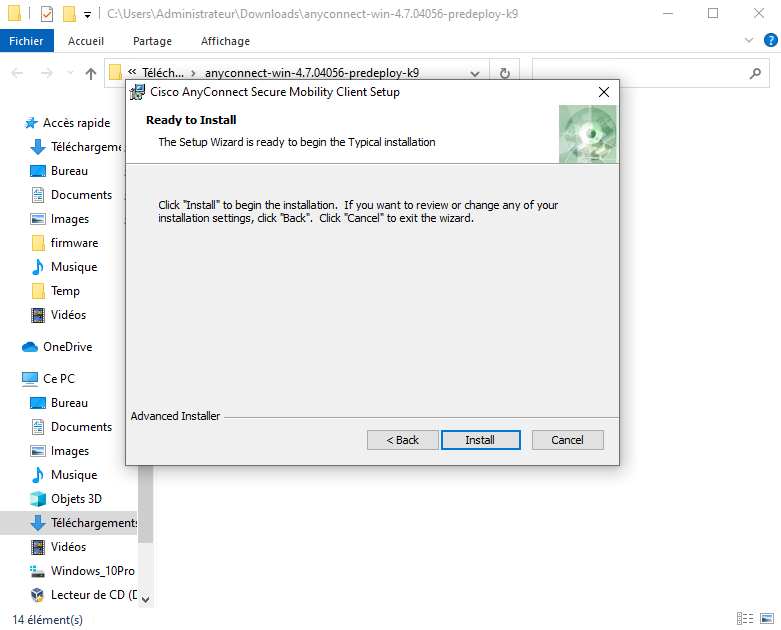Screen dimensions: 781x630
Task: Click Install to begin the installation
Action: pos(479,440)
